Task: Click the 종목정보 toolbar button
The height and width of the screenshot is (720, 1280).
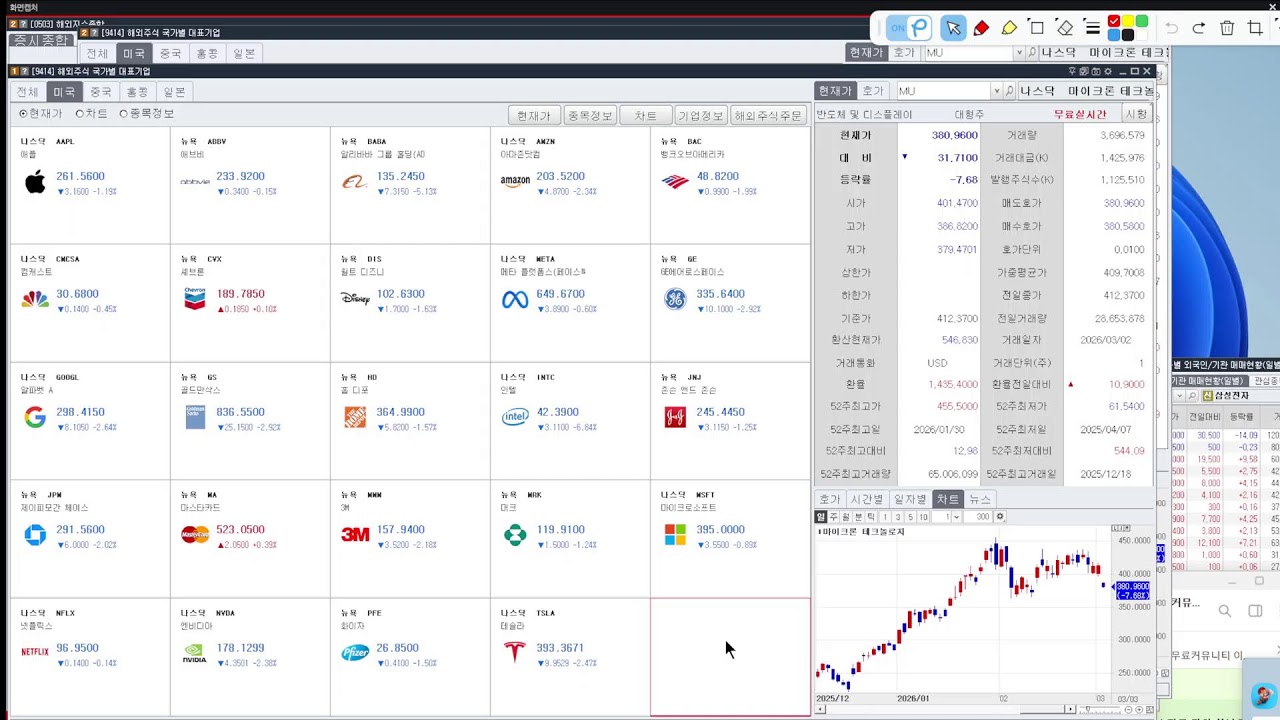Action: click(x=590, y=116)
